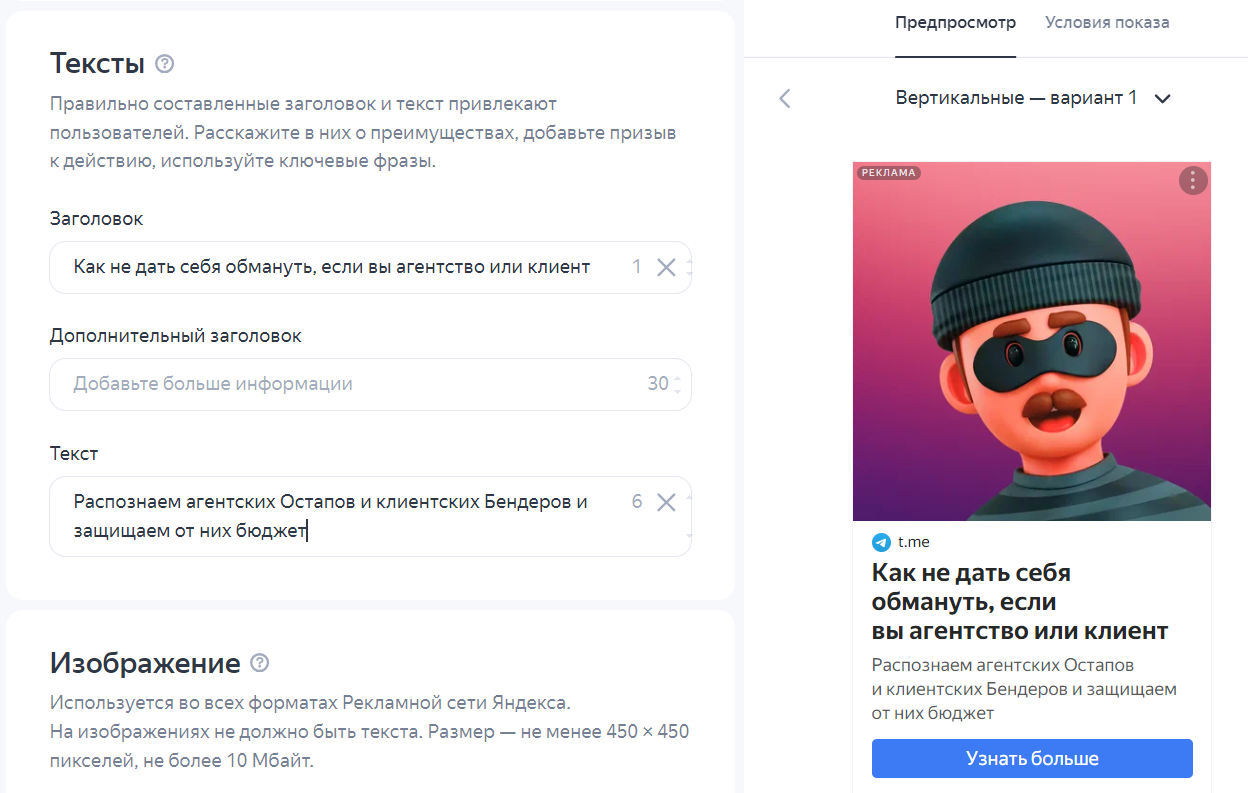Open the help tooltip next to "Изображение"

click(x=259, y=663)
